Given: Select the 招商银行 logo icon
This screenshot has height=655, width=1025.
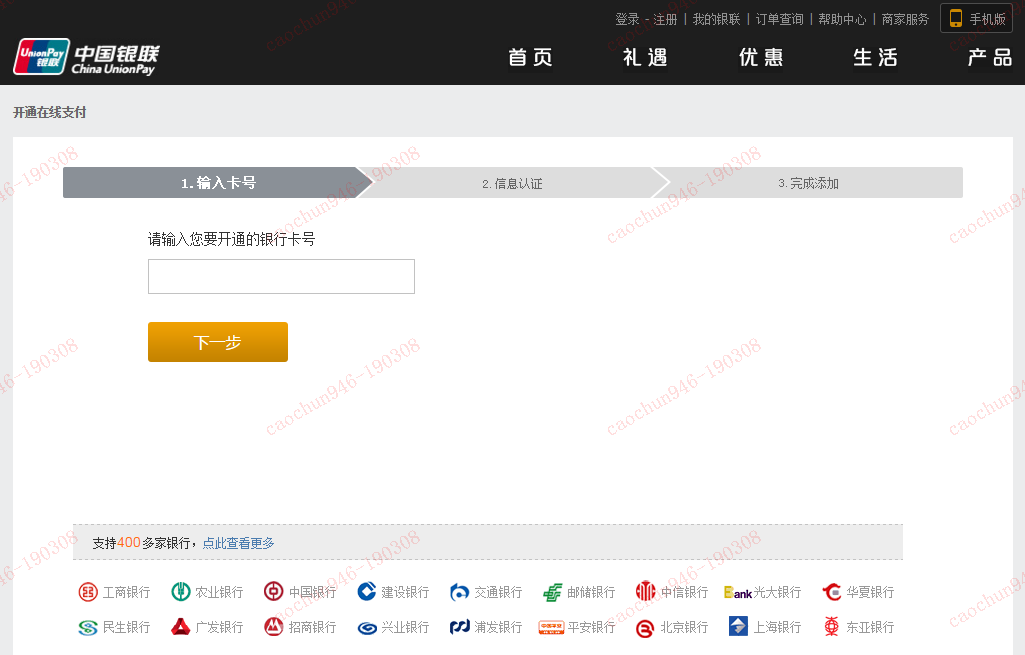Looking at the screenshot, I should pyautogui.click(x=273, y=628).
